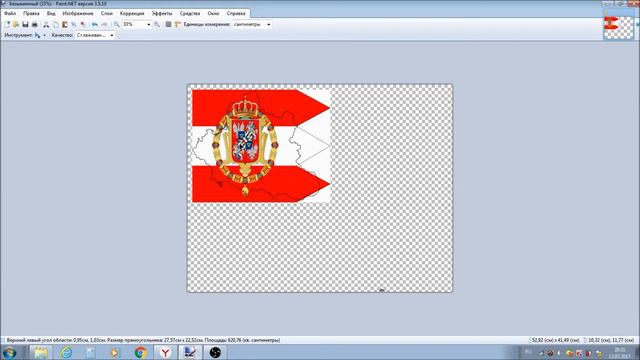This screenshot has width=640, height=360.
Task: Launch Internet Explorer from the taskbar
Action: (x=66, y=353)
